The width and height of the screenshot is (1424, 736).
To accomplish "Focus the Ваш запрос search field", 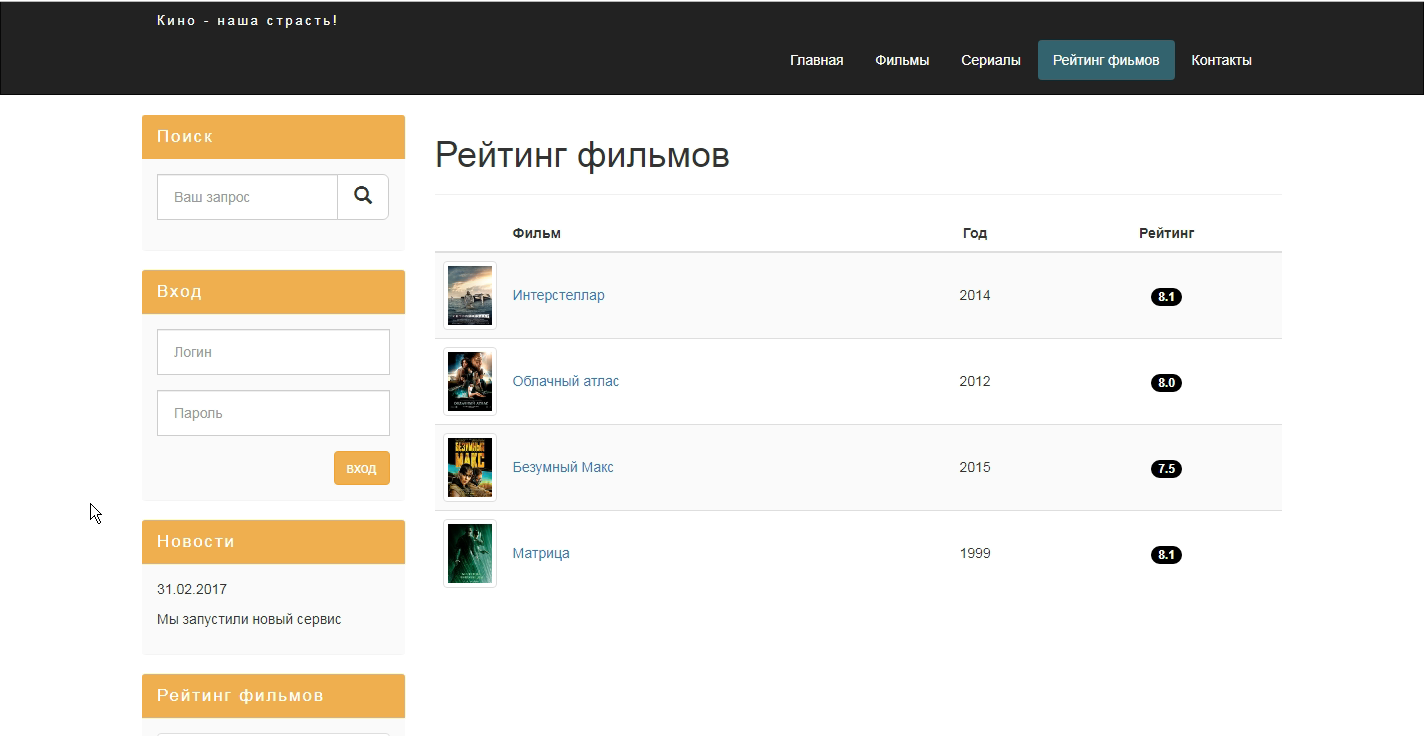I will tap(247, 197).
